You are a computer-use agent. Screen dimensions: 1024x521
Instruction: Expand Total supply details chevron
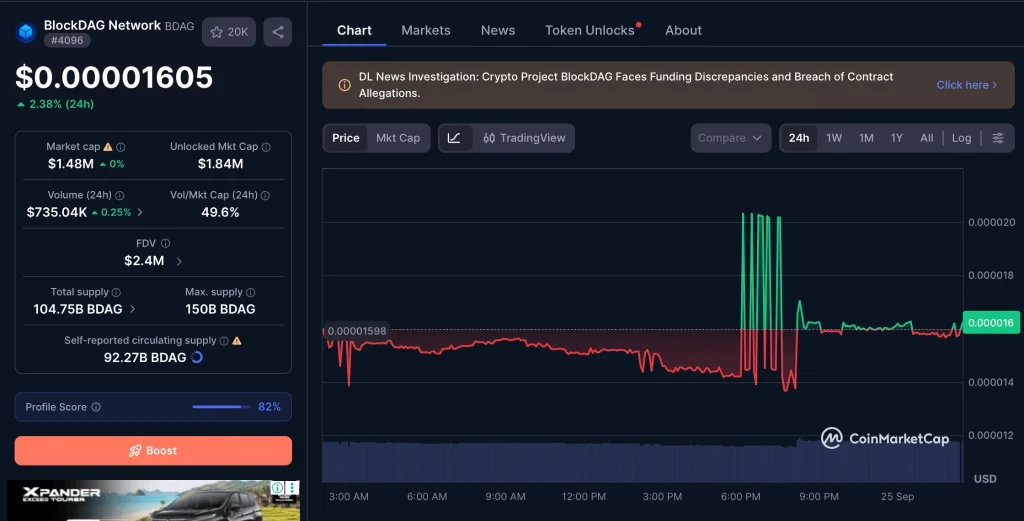(133, 309)
